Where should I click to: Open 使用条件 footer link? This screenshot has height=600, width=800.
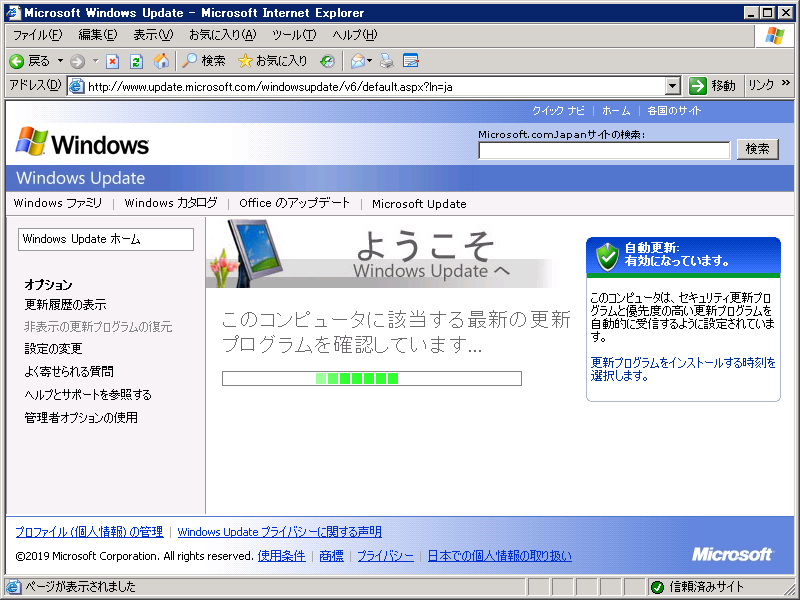tap(282, 556)
